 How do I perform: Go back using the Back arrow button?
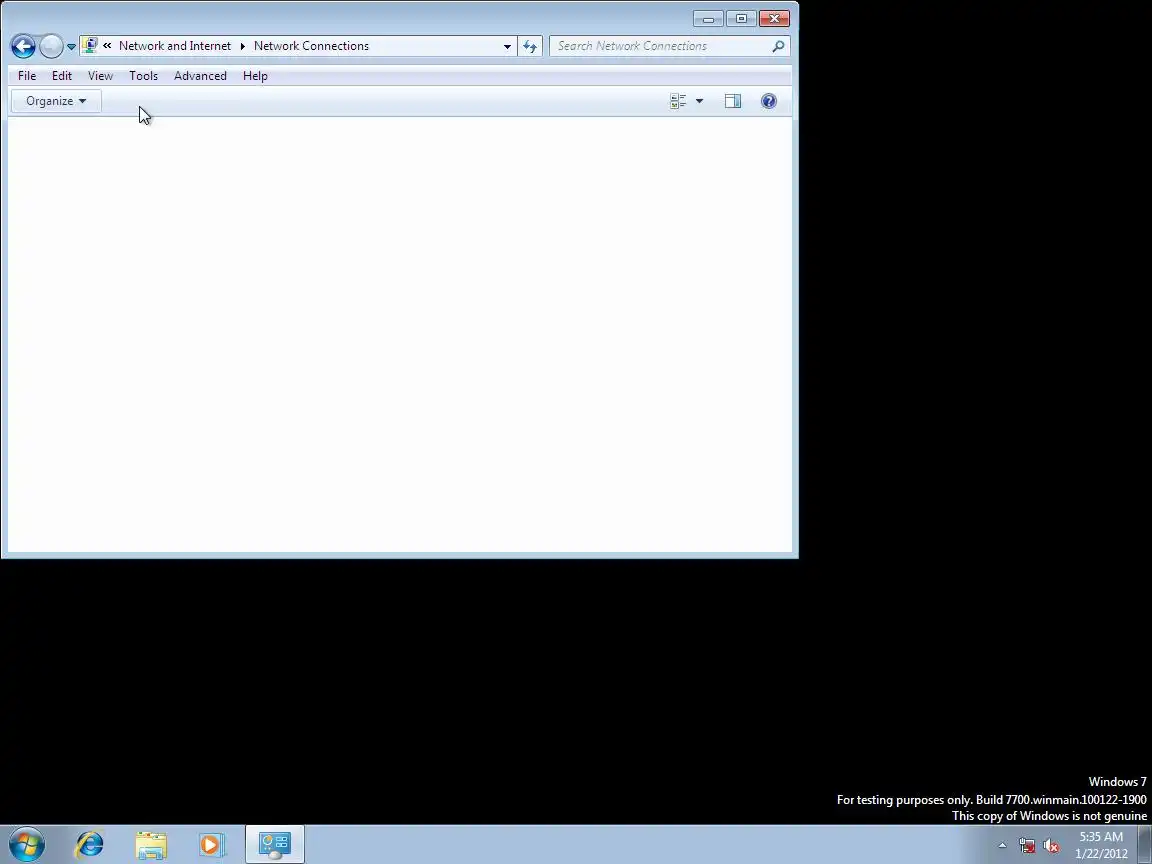click(x=23, y=46)
